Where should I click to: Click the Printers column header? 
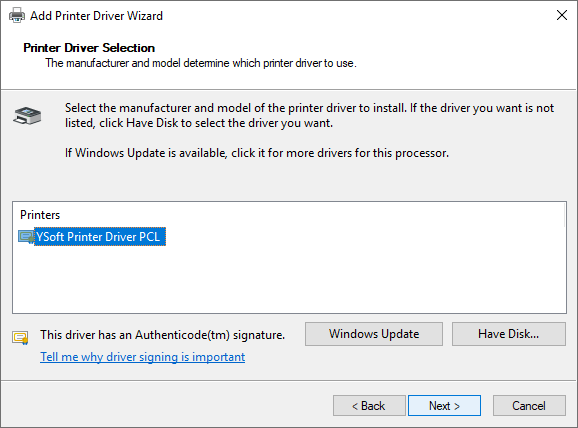click(x=40, y=215)
